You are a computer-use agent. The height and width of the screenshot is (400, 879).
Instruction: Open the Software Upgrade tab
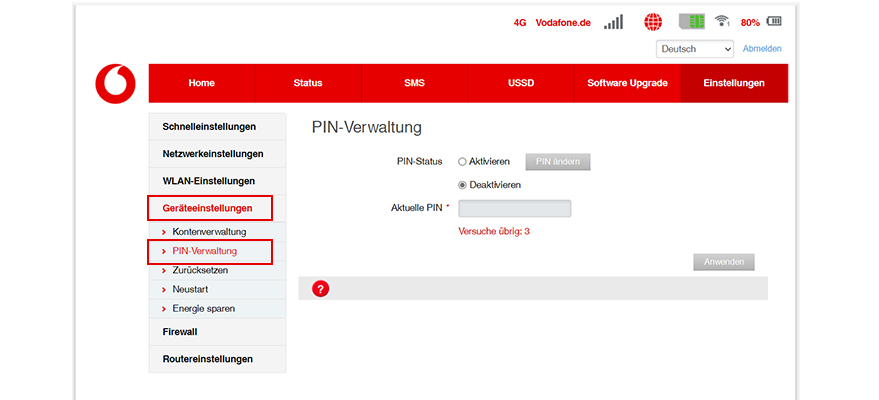pyautogui.click(x=627, y=83)
